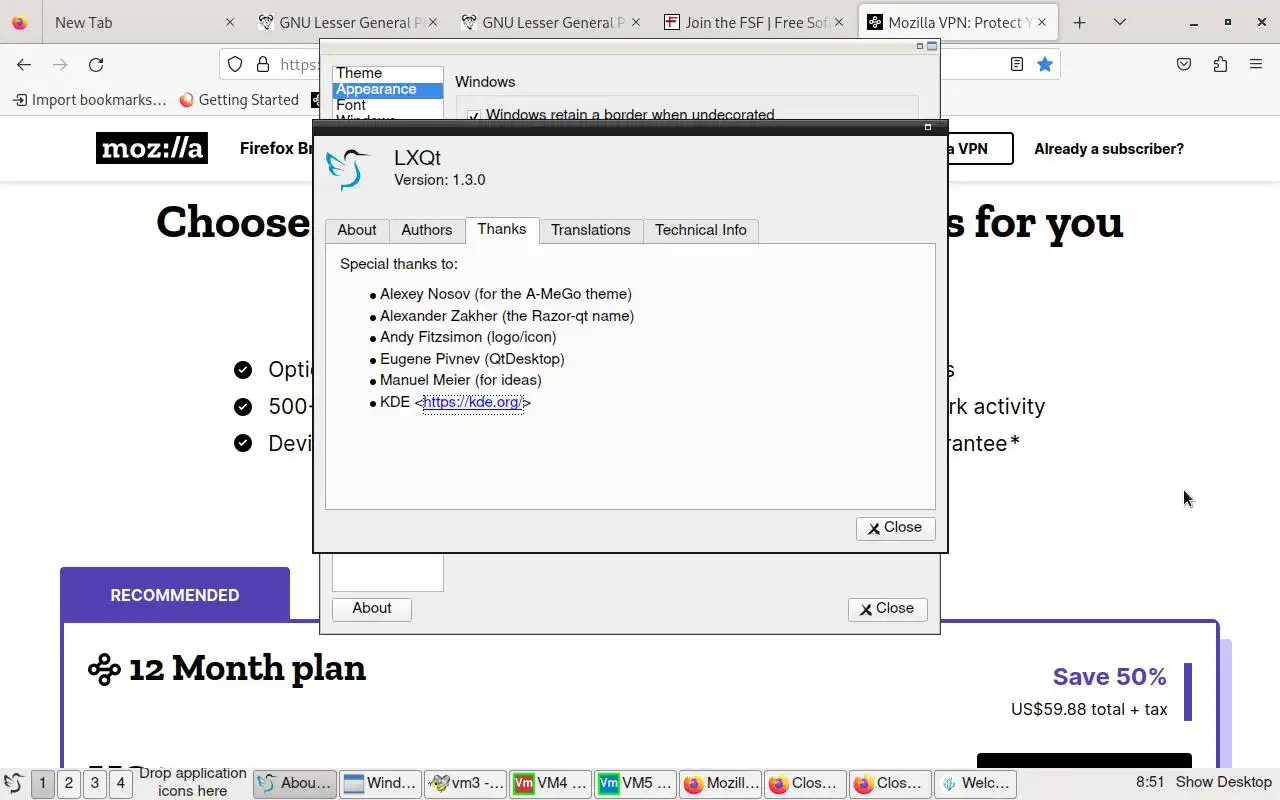Viewport: 1280px width, 800px height.
Task: Reload the page with the refresh icon
Action: coord(96,64)
